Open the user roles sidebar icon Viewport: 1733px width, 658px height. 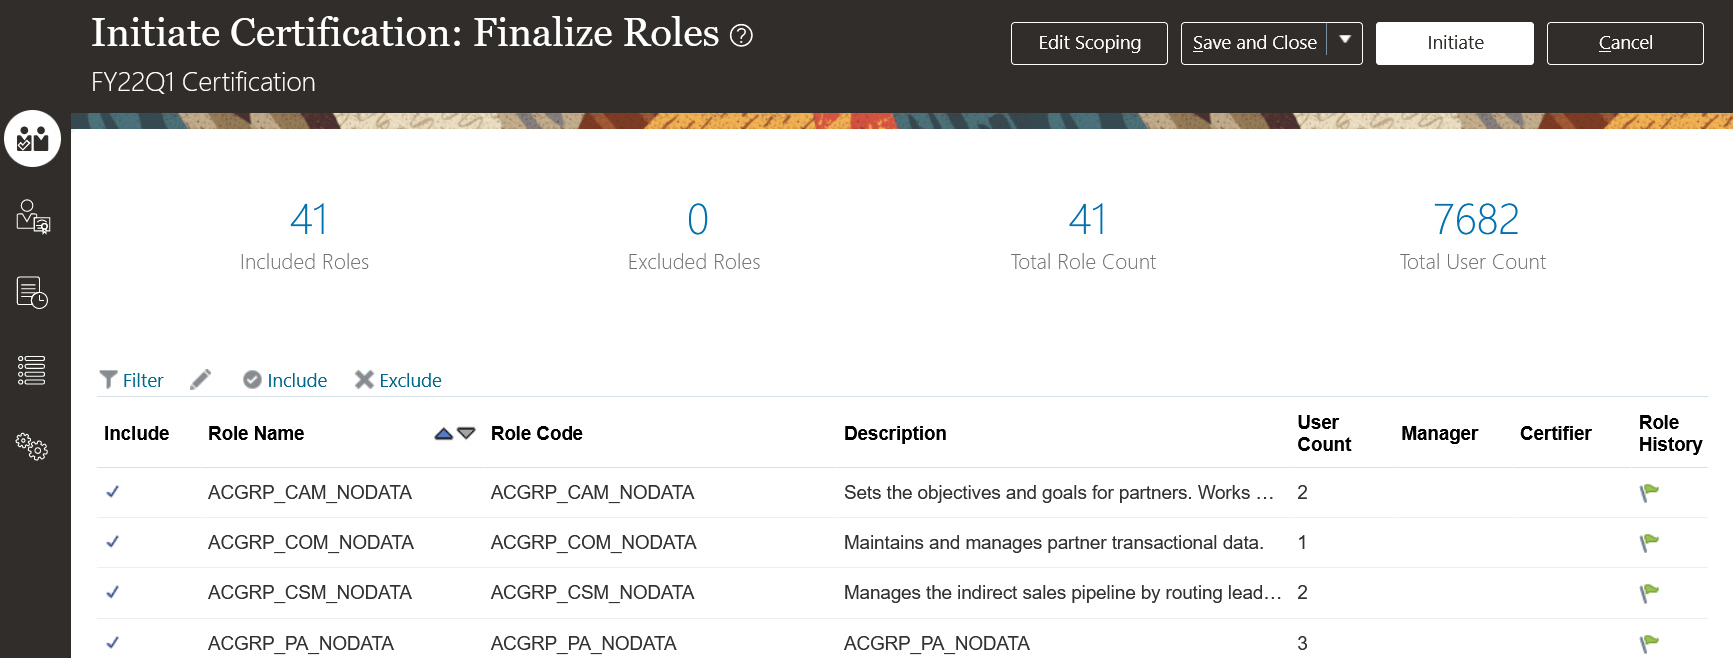pos(33,216)
